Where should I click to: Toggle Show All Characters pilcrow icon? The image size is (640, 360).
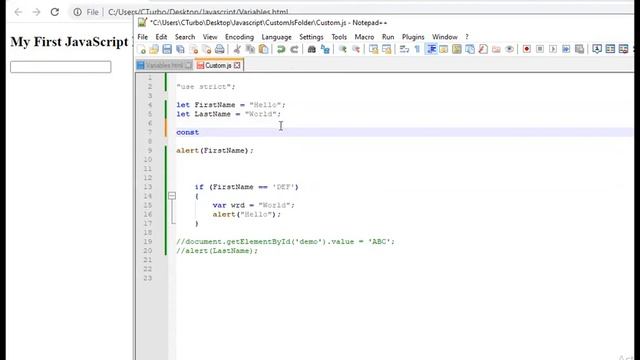pos(417,49)
